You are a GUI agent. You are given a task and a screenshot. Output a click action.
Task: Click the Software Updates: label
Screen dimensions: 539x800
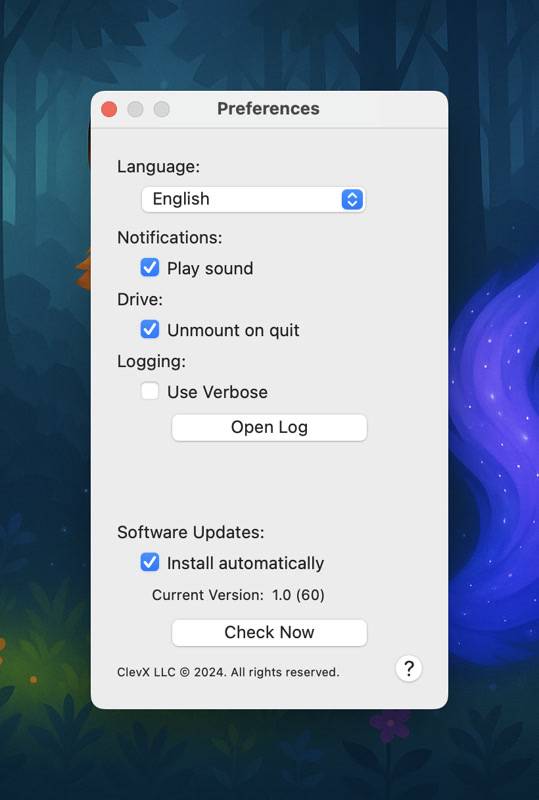click(191, 532)
